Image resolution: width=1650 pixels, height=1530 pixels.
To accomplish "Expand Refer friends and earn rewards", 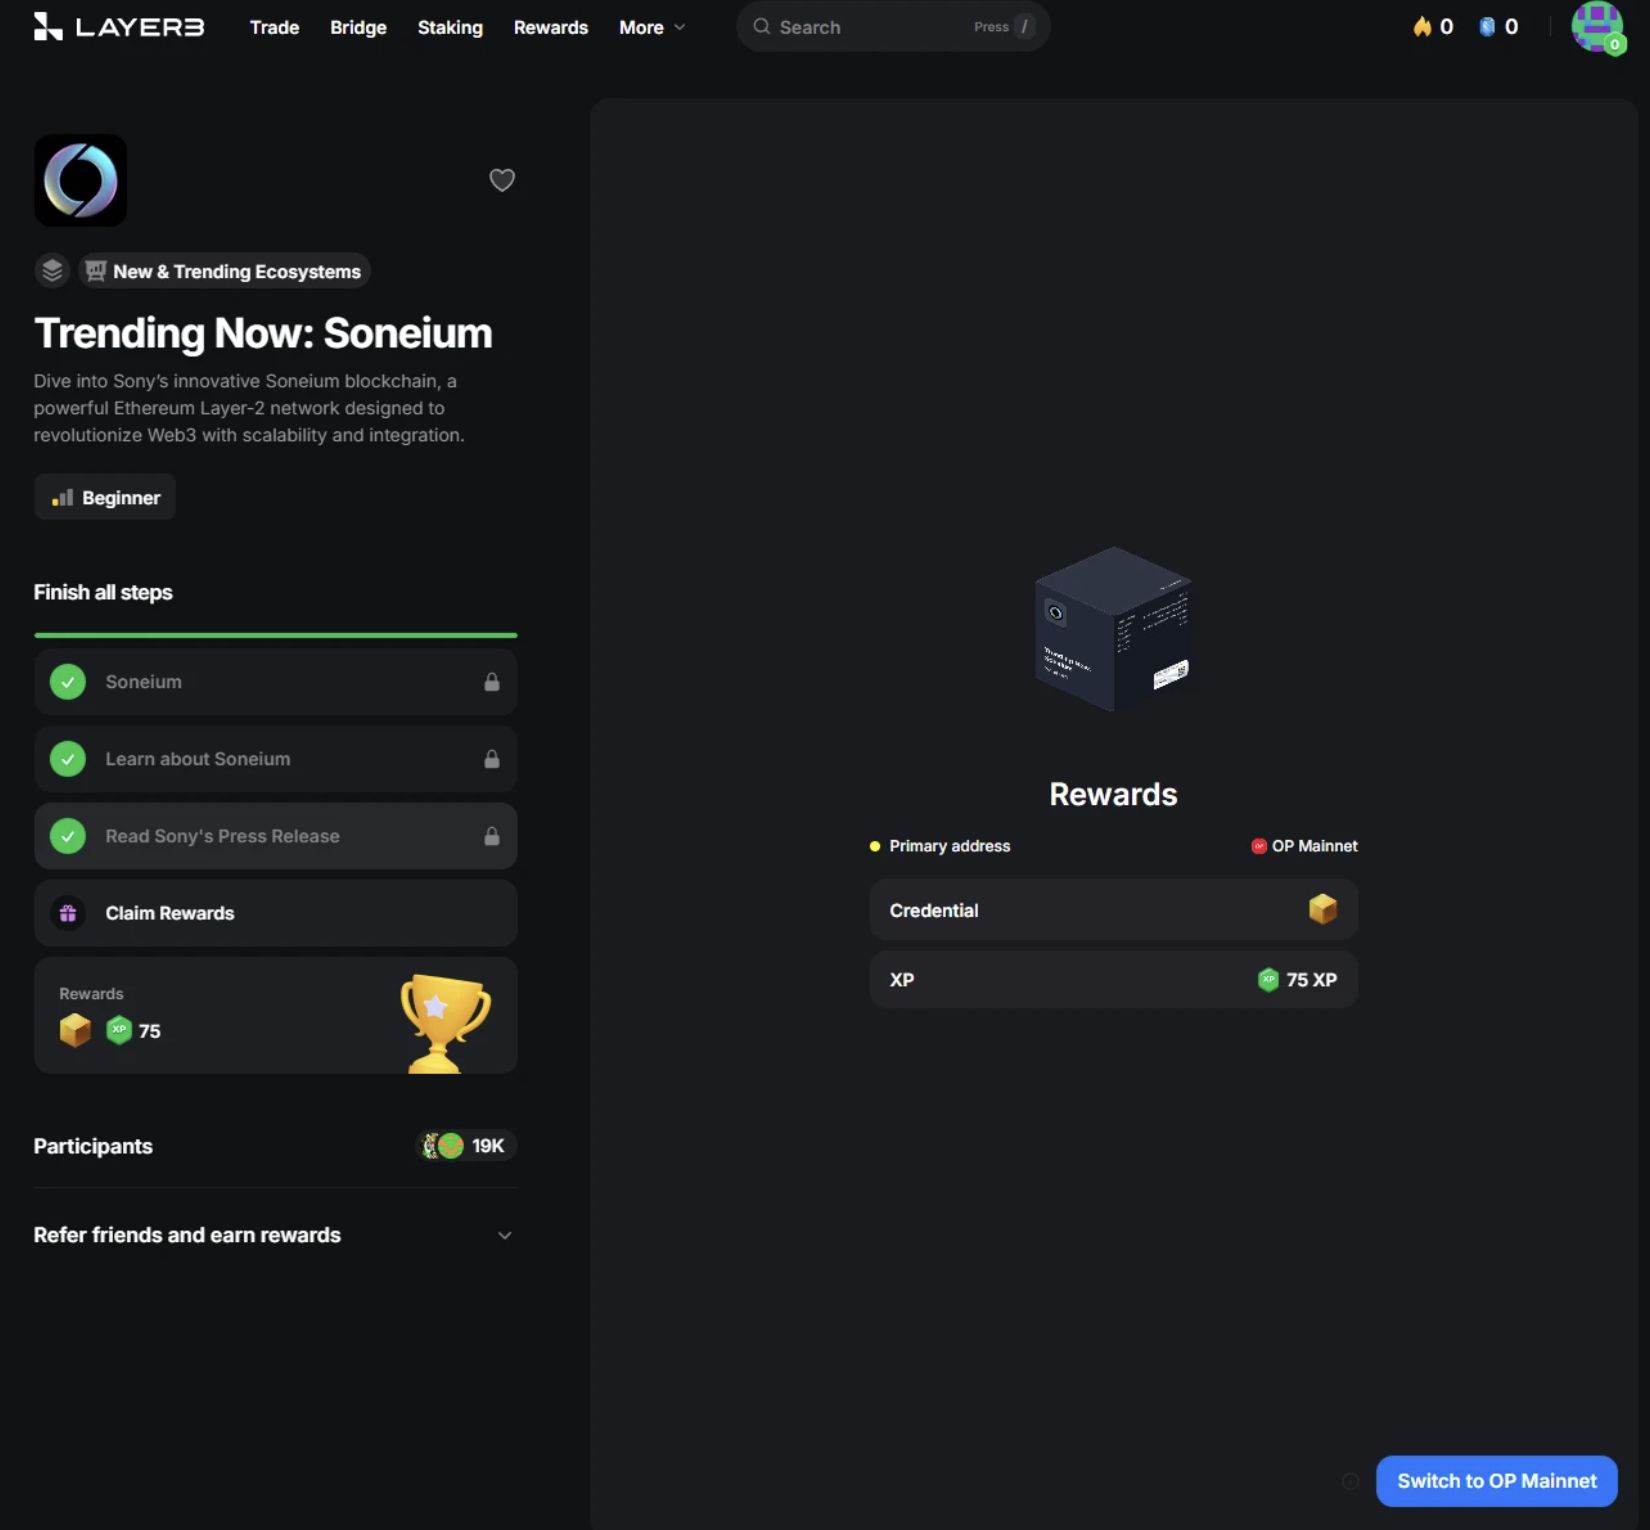I will pyautogui.click(x=276, y=1235).
